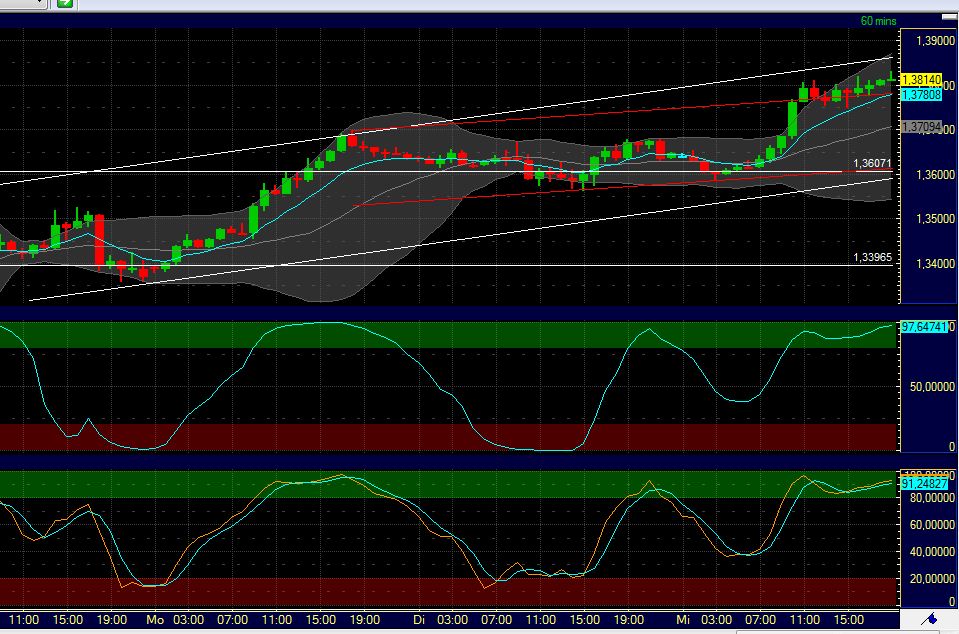Image resolution: width=959 pixels, height=634 pixels.
Task: Click the blue flag icon at chart corner
Action: 929,619
